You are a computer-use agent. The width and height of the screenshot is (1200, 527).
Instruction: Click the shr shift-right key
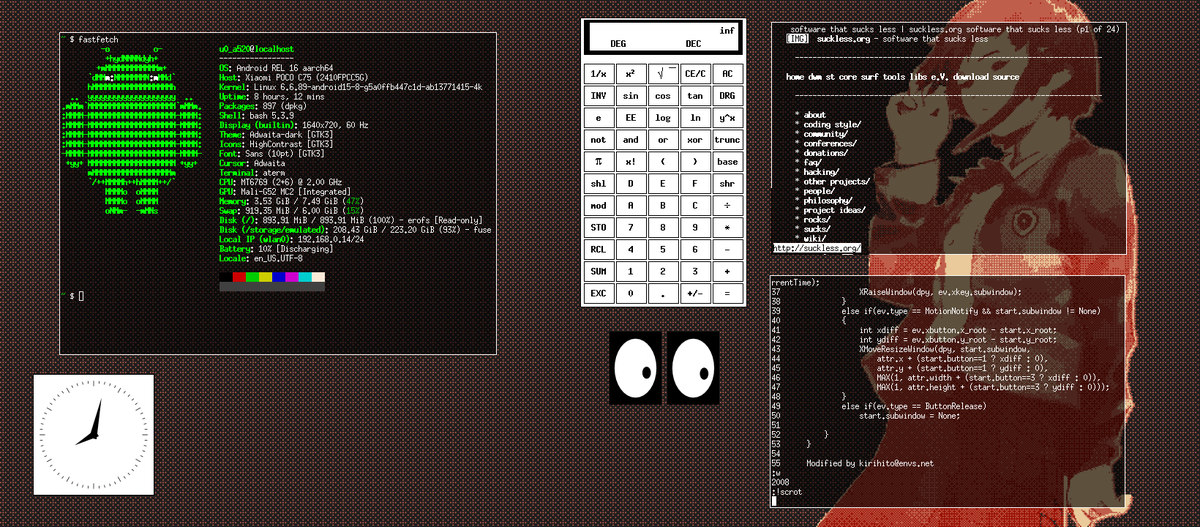tap(727, 184)
